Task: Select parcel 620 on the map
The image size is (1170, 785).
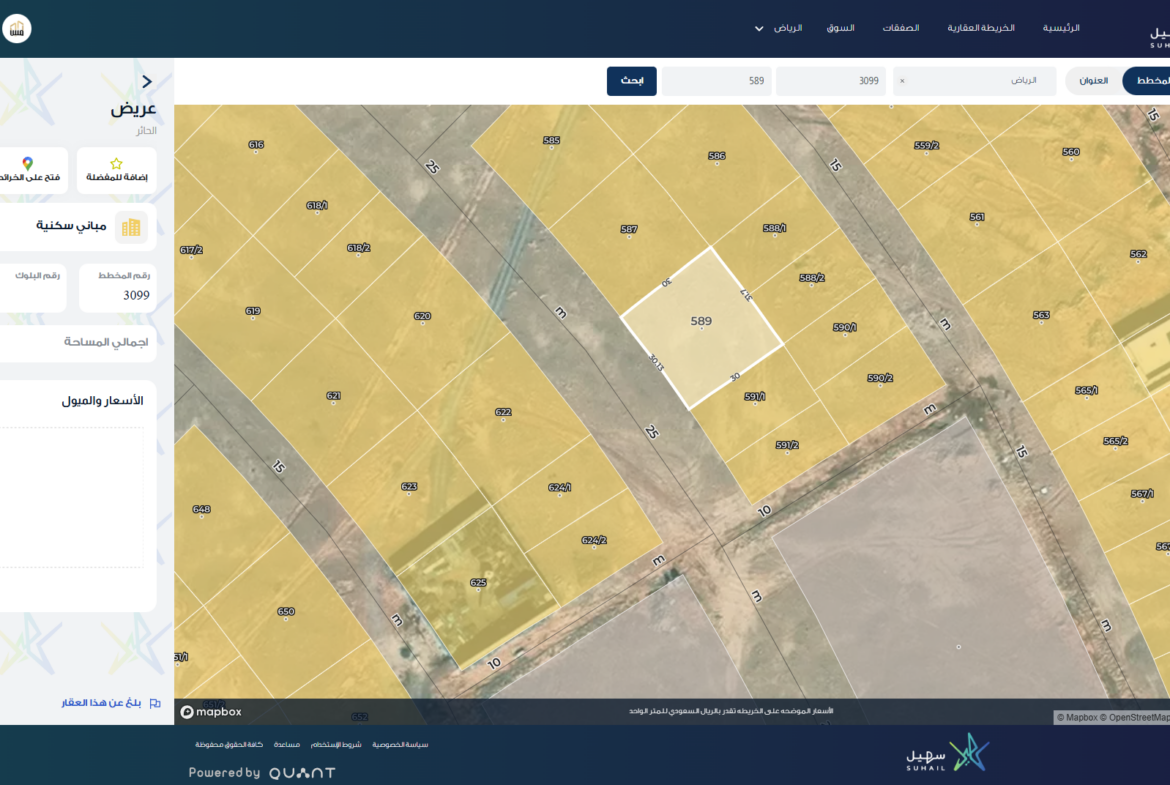Action: point(421,319)
